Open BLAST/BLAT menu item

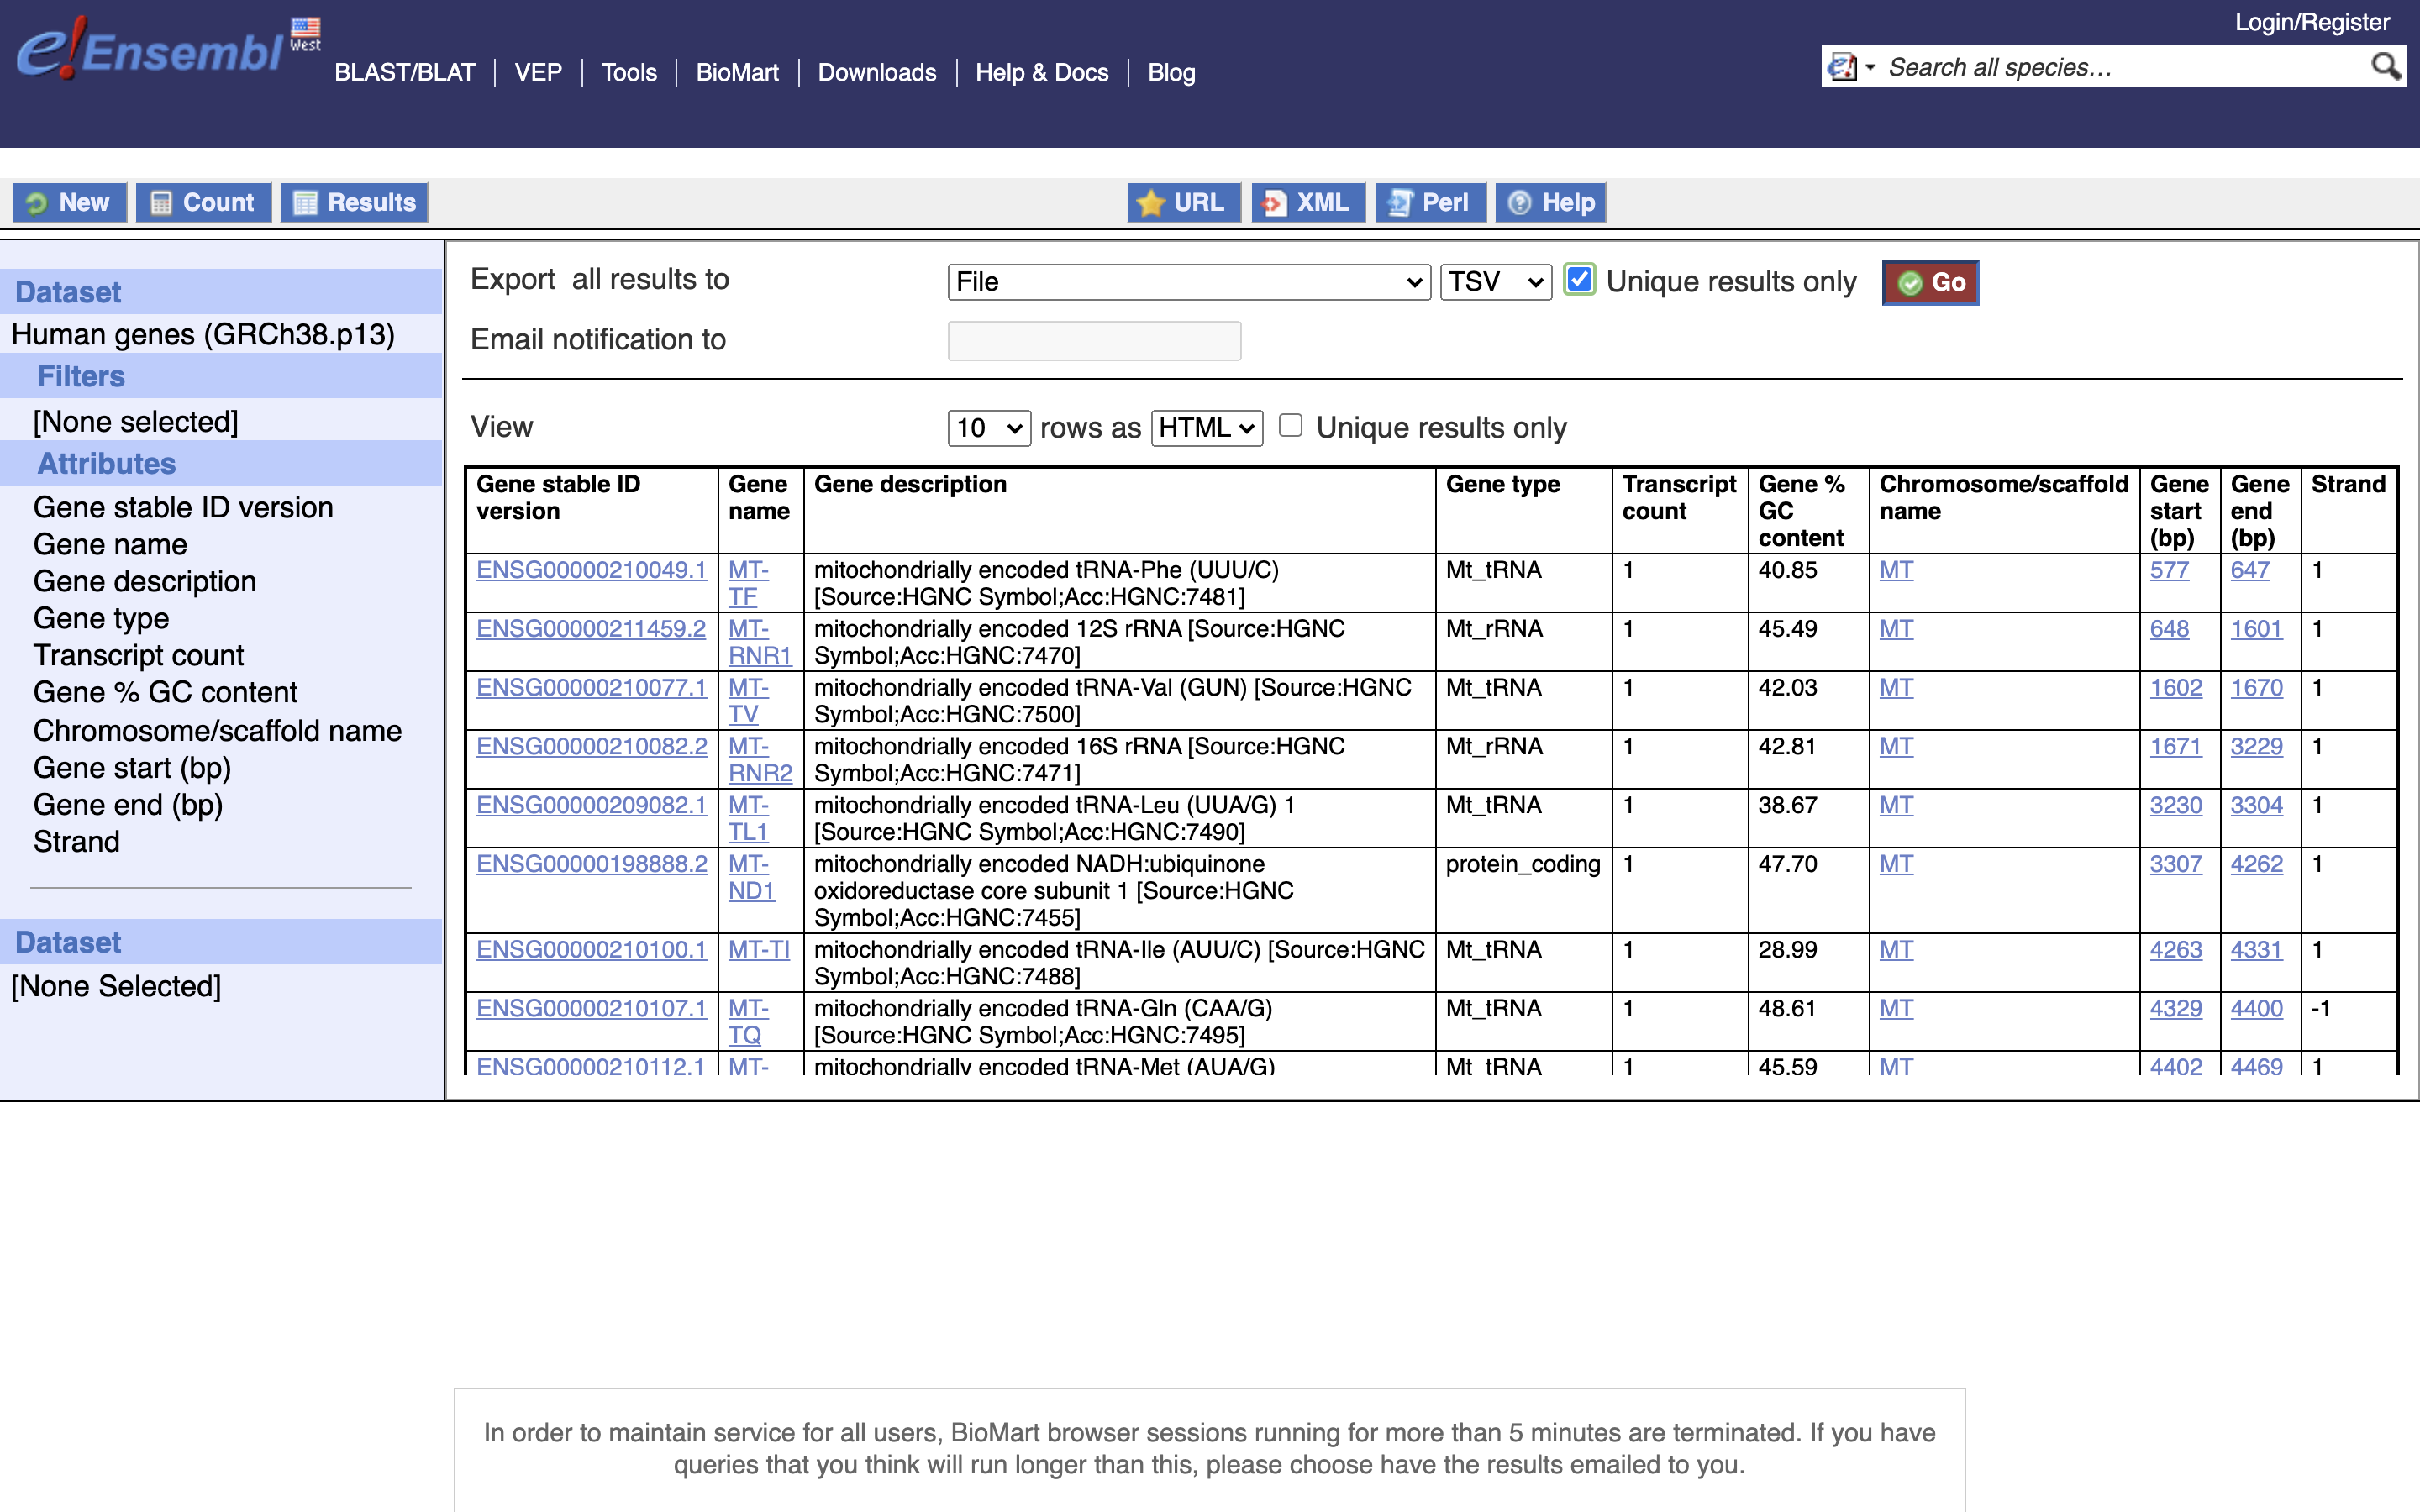(x=404, y=72)
